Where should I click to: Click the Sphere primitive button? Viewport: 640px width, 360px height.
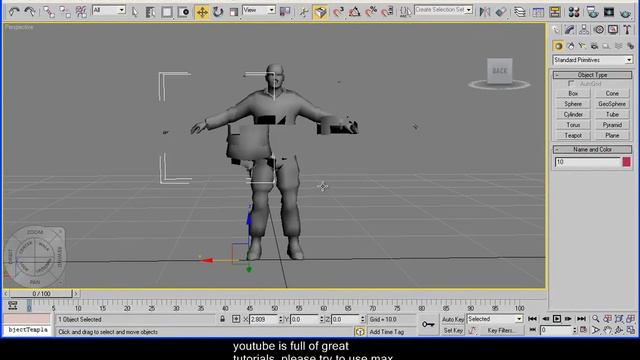coord(573,104)
